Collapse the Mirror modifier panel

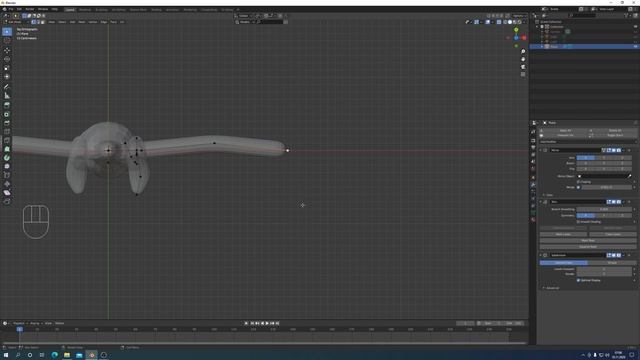click(x=541, y=150)
